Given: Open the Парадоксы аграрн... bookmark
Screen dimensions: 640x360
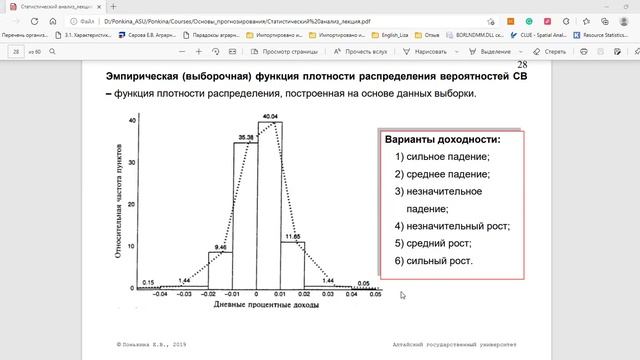Looking at the screenshot, I should 211,35.
